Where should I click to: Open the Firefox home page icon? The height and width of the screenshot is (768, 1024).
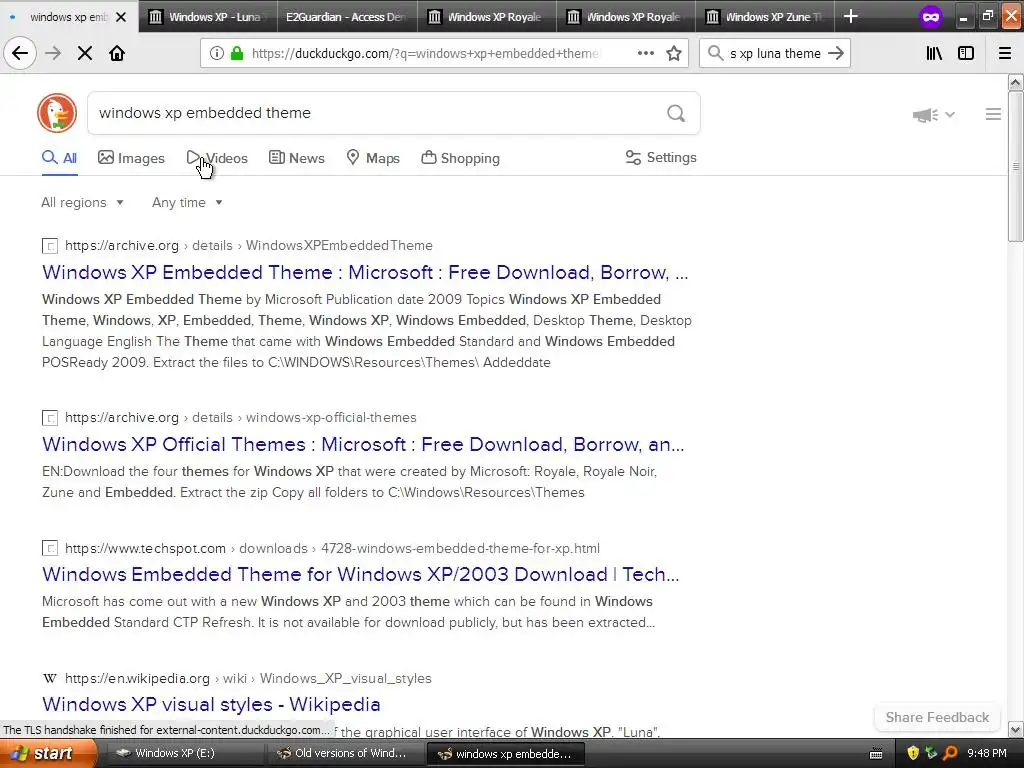click(117, 53)
